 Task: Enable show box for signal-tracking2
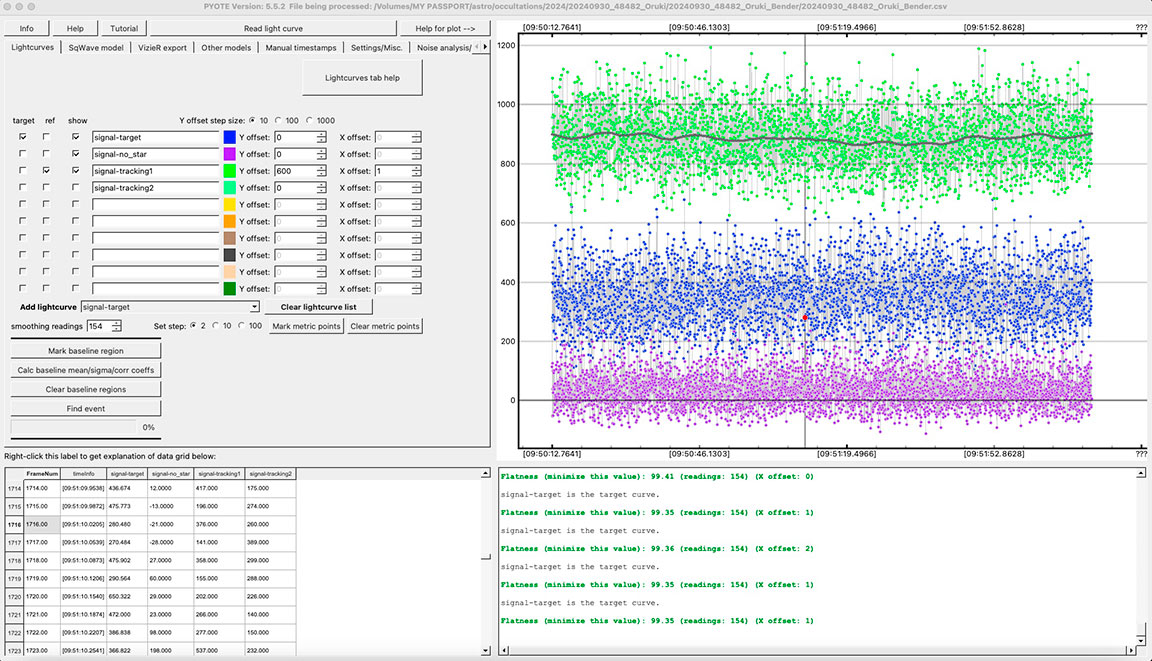[x=76, y=187]
